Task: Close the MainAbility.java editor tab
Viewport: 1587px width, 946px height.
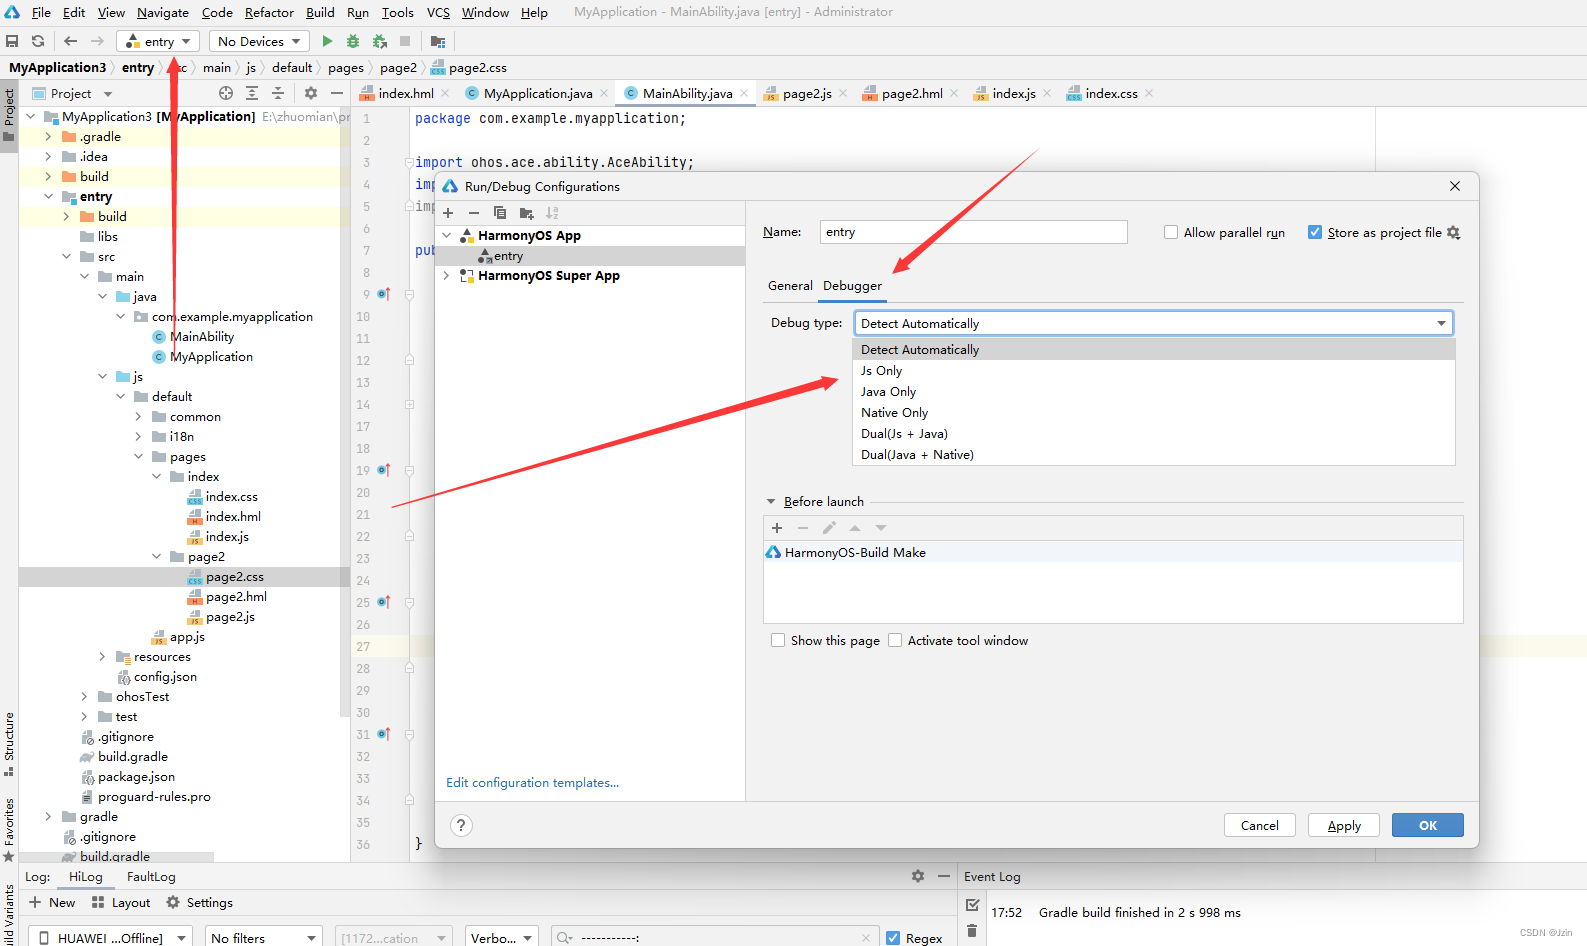Action: pos(744,93)
